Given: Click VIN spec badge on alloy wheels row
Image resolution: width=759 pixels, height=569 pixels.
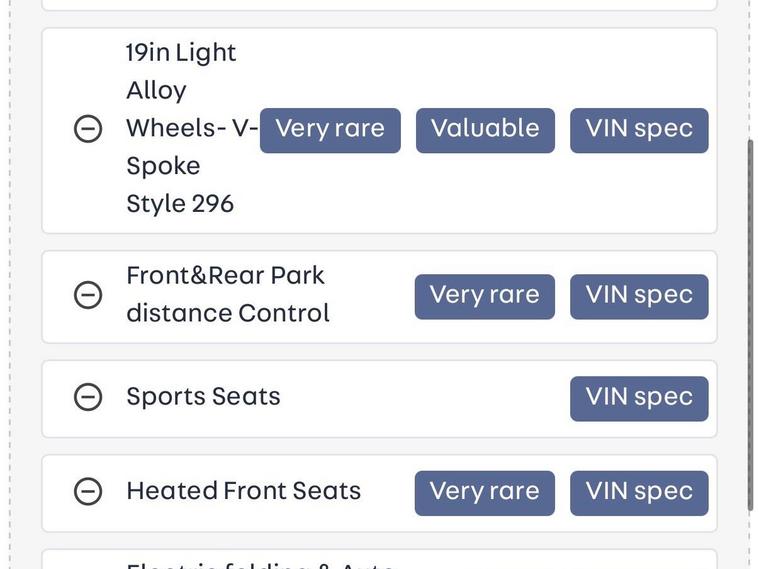Looking at the screenshot, I should click(639, 130).
